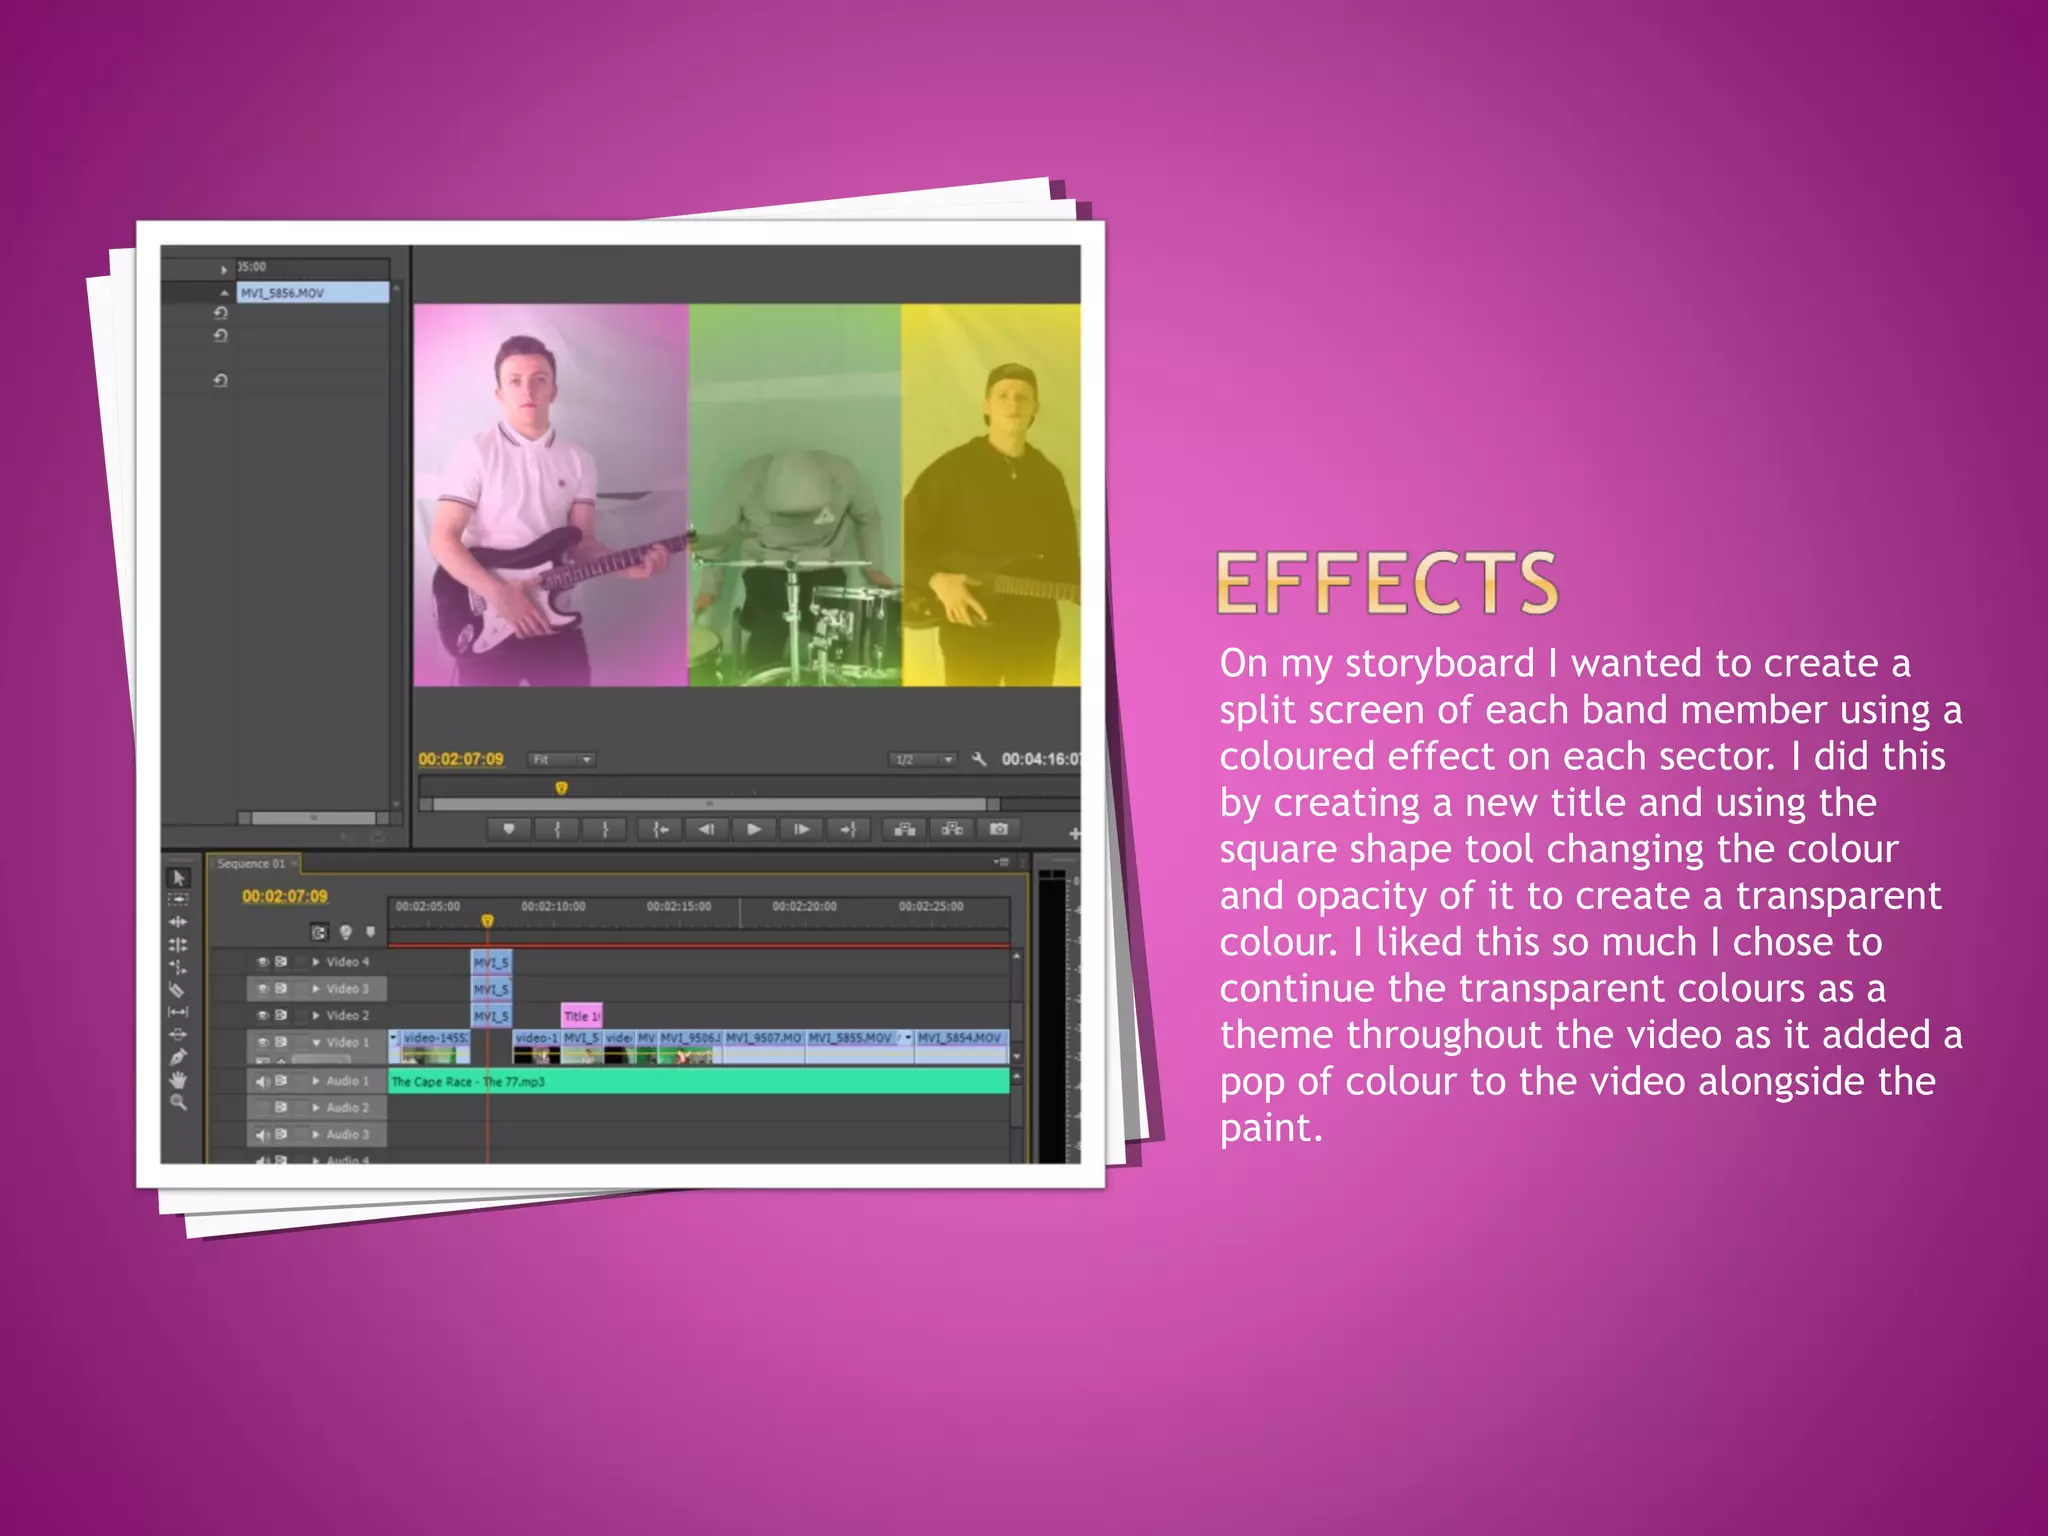Click the program monitor playhead marker
Screen dimensions: 2048x1536
[x=561, y=788]
